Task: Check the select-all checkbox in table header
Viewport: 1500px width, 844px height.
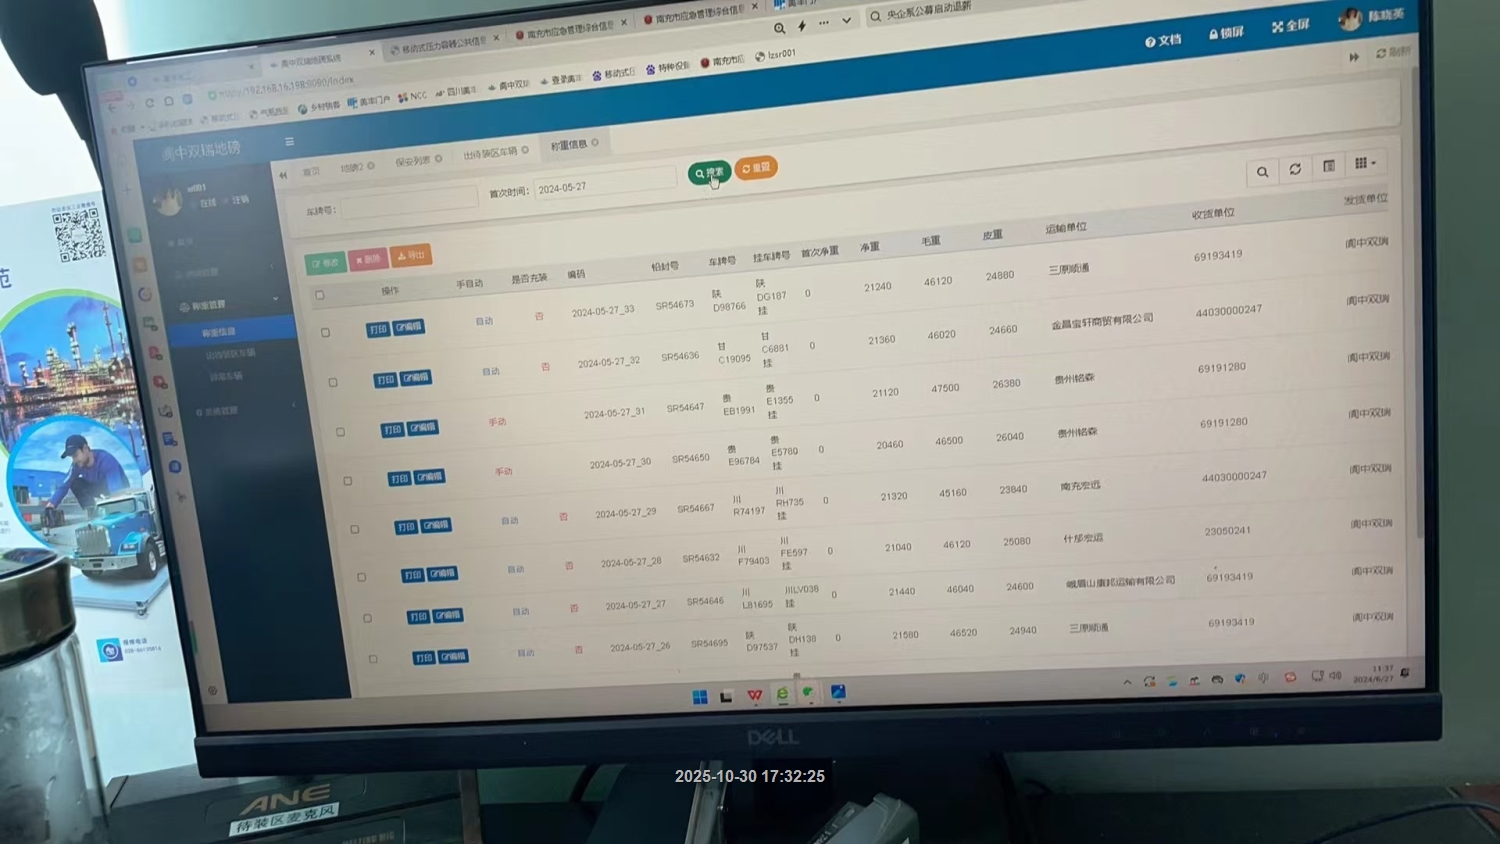Action: point(320,295)
